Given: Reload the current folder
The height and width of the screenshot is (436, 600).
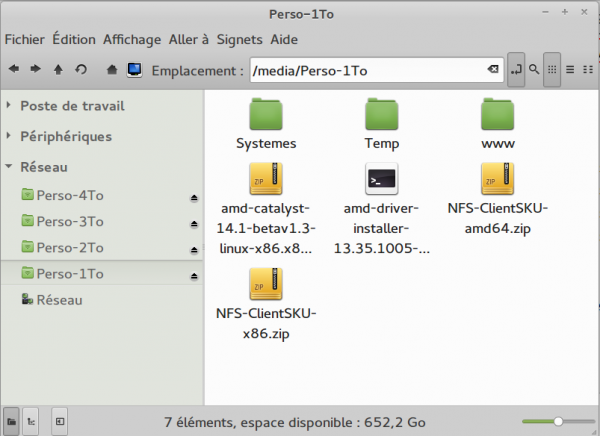Looking at the screenshot, I should pyautogui.click(x=81, y=70).
